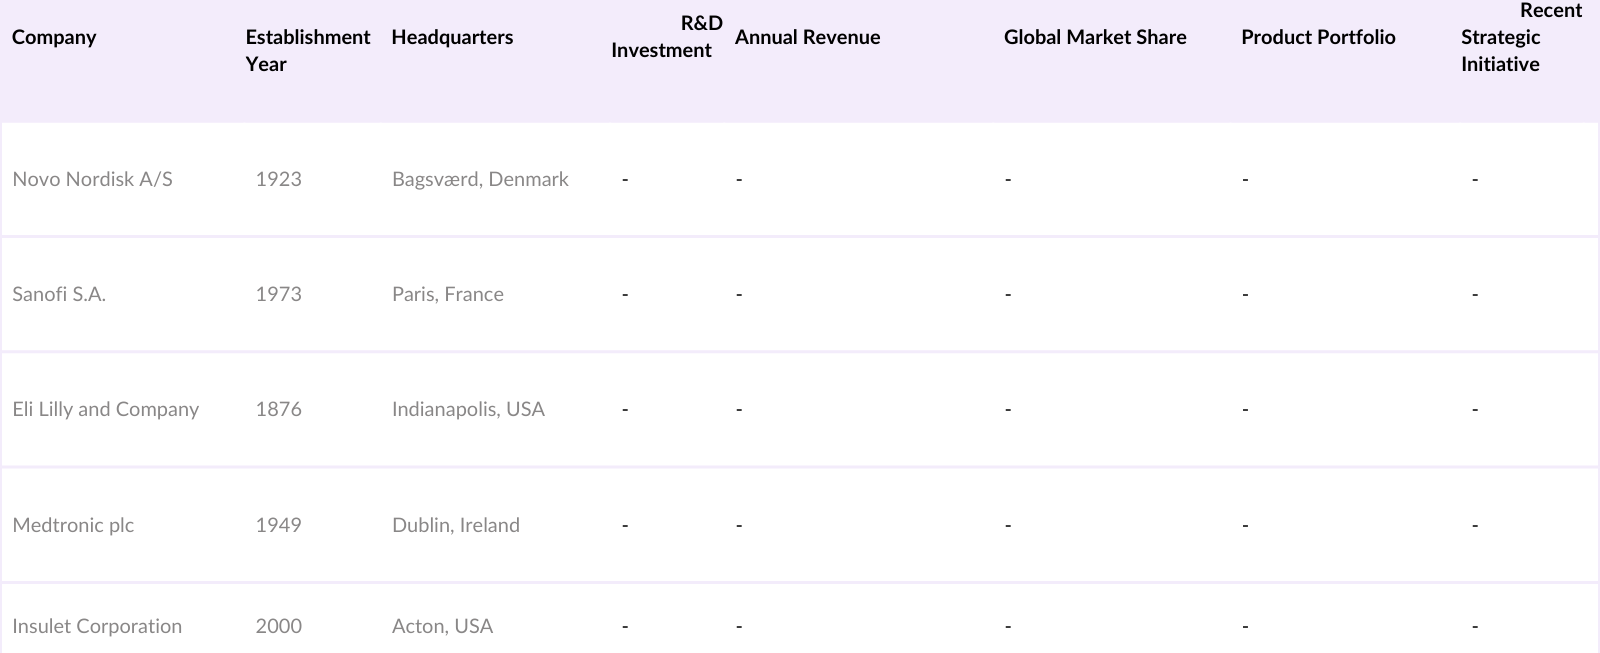Click Eli Lilly's Annual Revenue cell
The height and width of the screenshot is (653, 1600).
pos(739,409)
